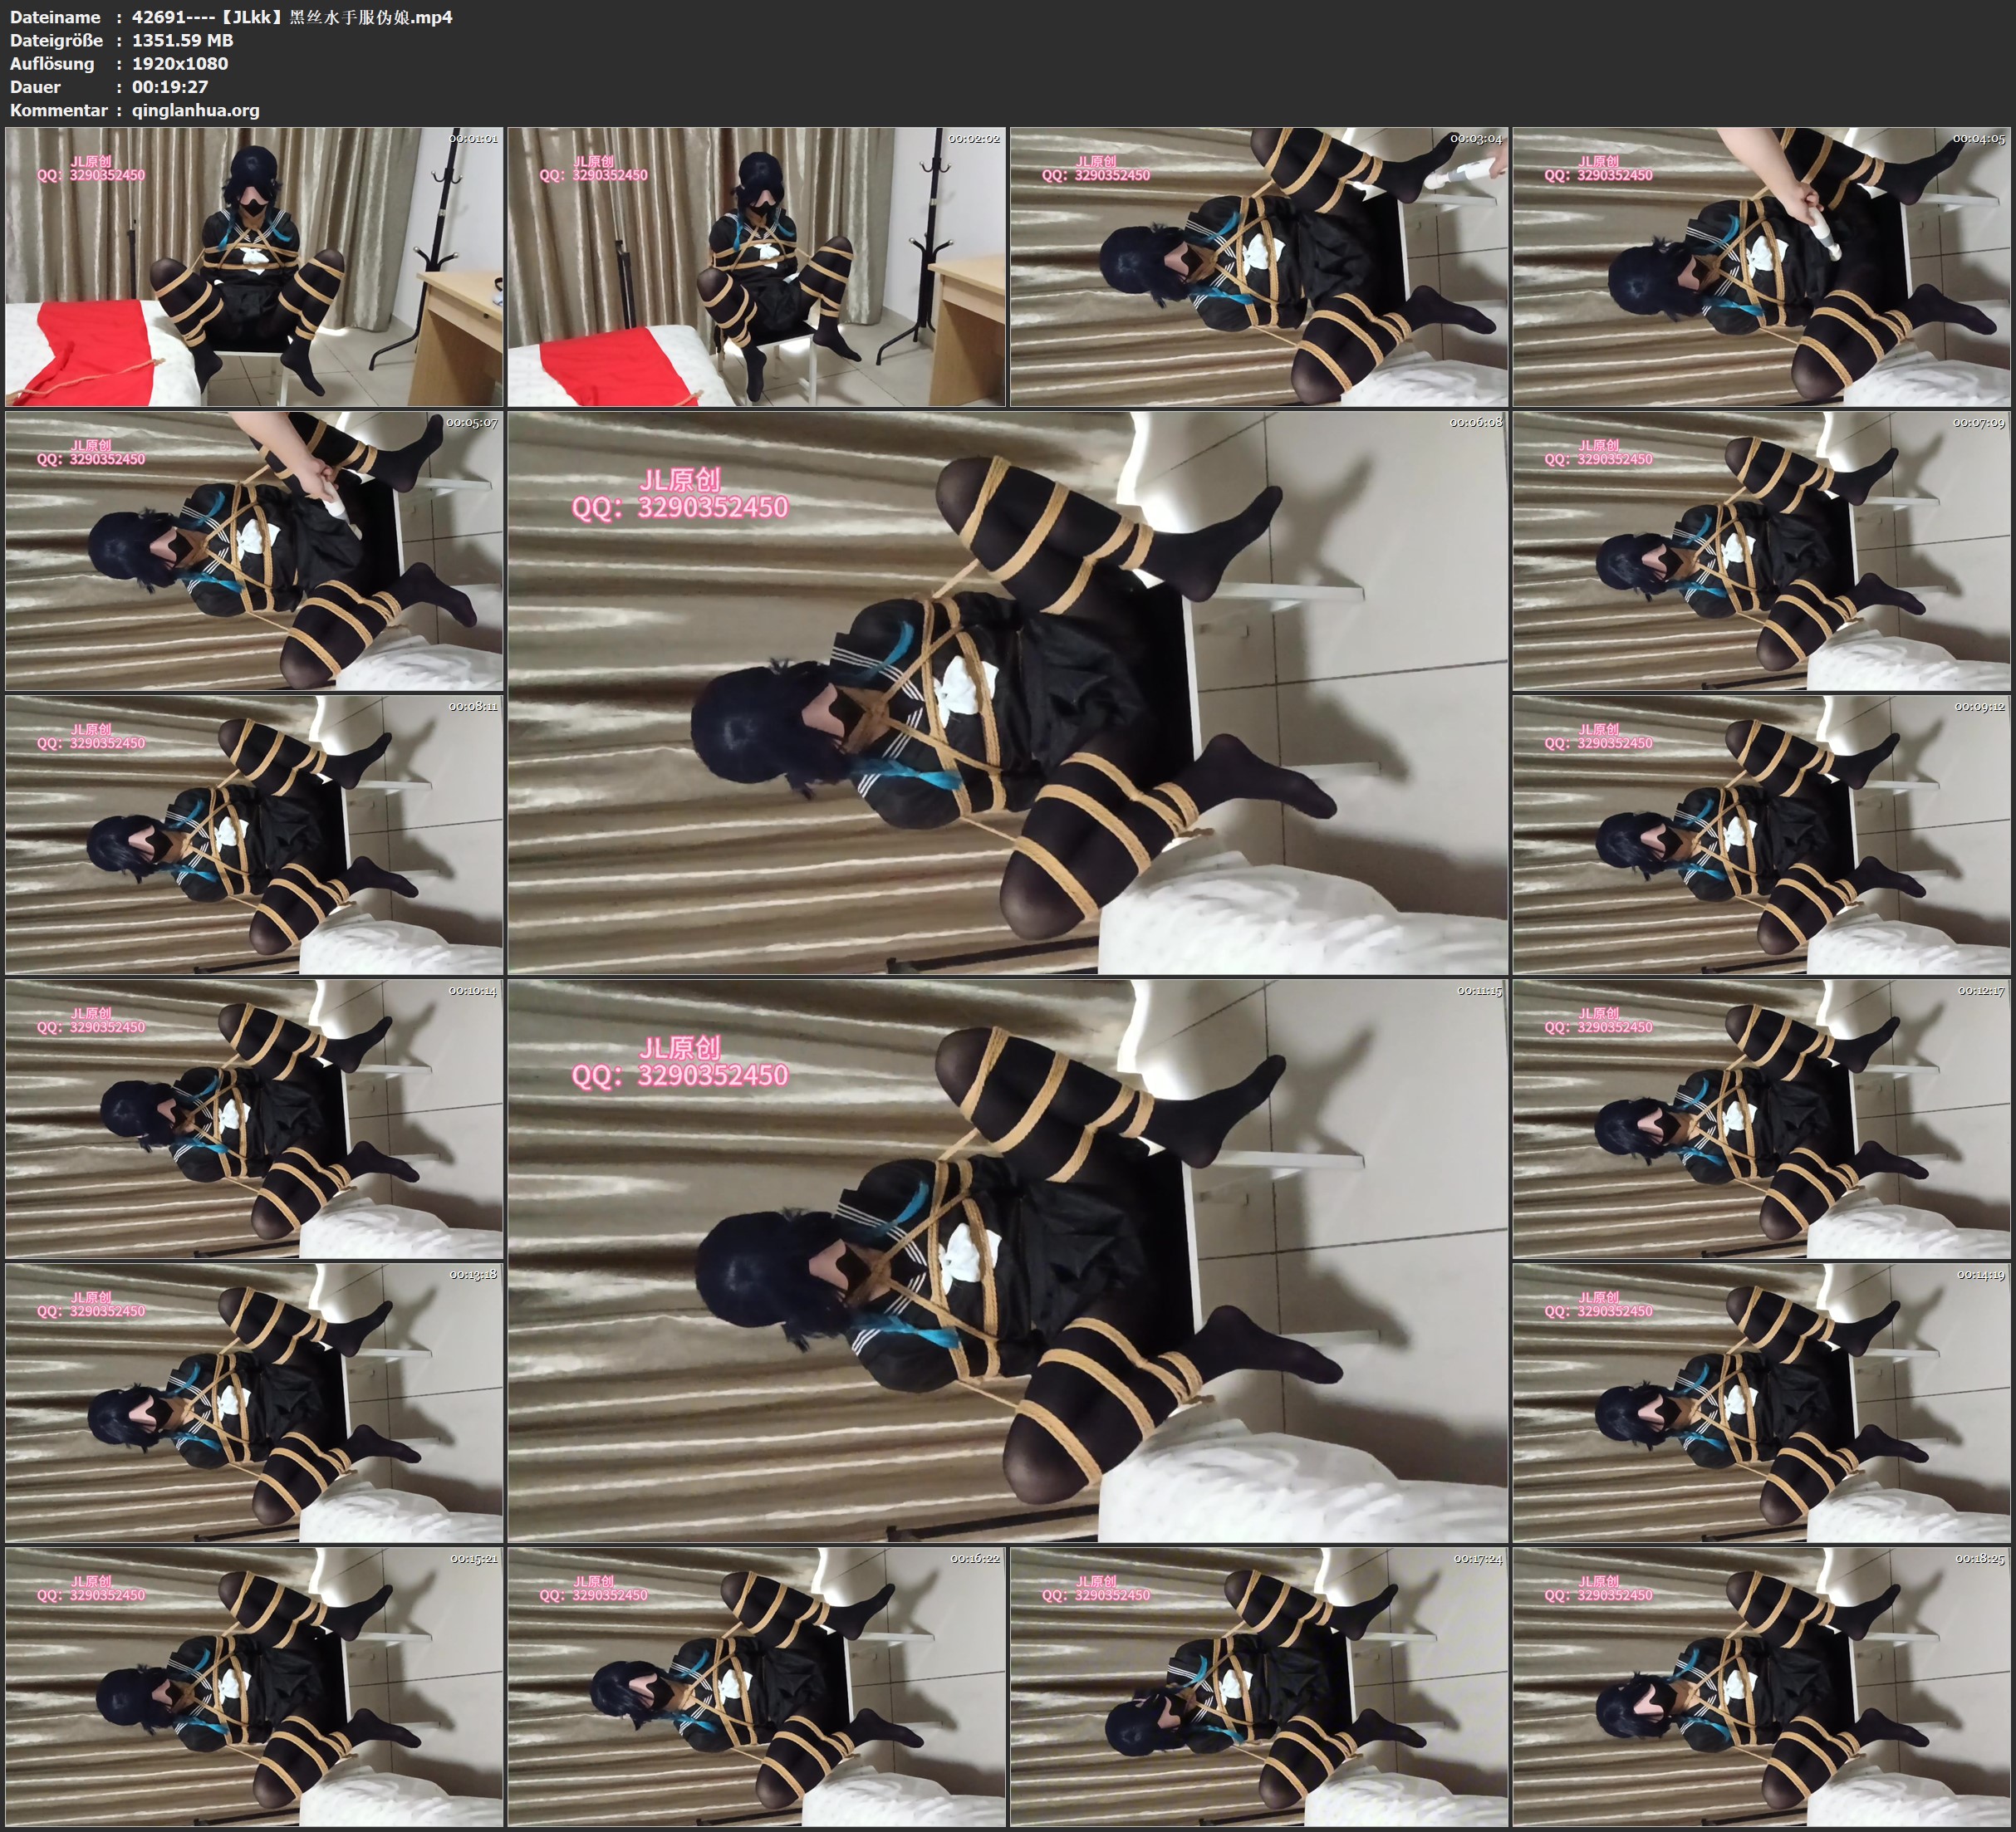Click the frame timestamped 00:13:18

click(x=254, y=1403)
